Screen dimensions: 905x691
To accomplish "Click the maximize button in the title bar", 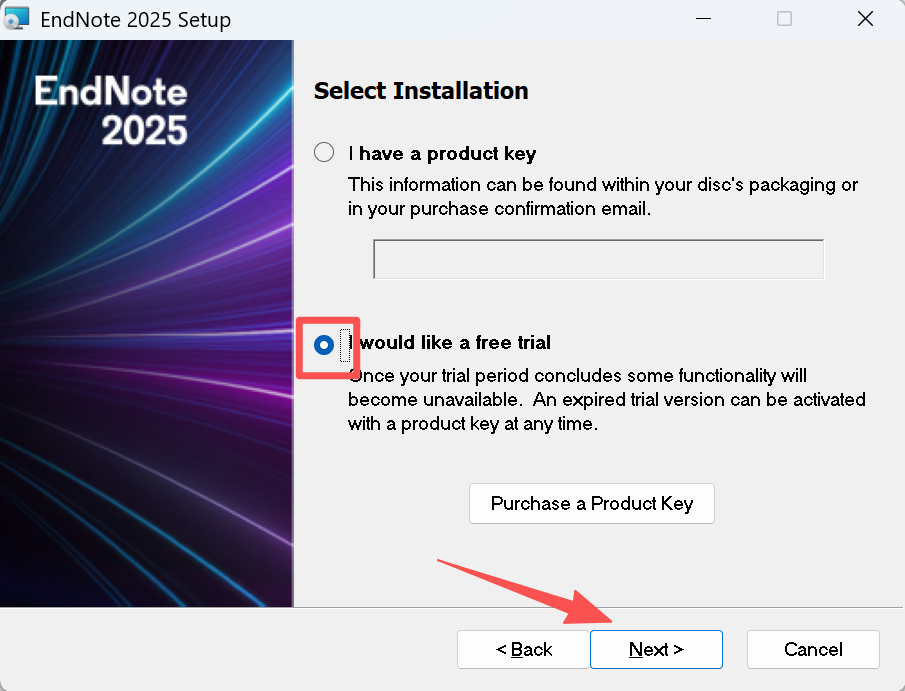I will (784, 19).
